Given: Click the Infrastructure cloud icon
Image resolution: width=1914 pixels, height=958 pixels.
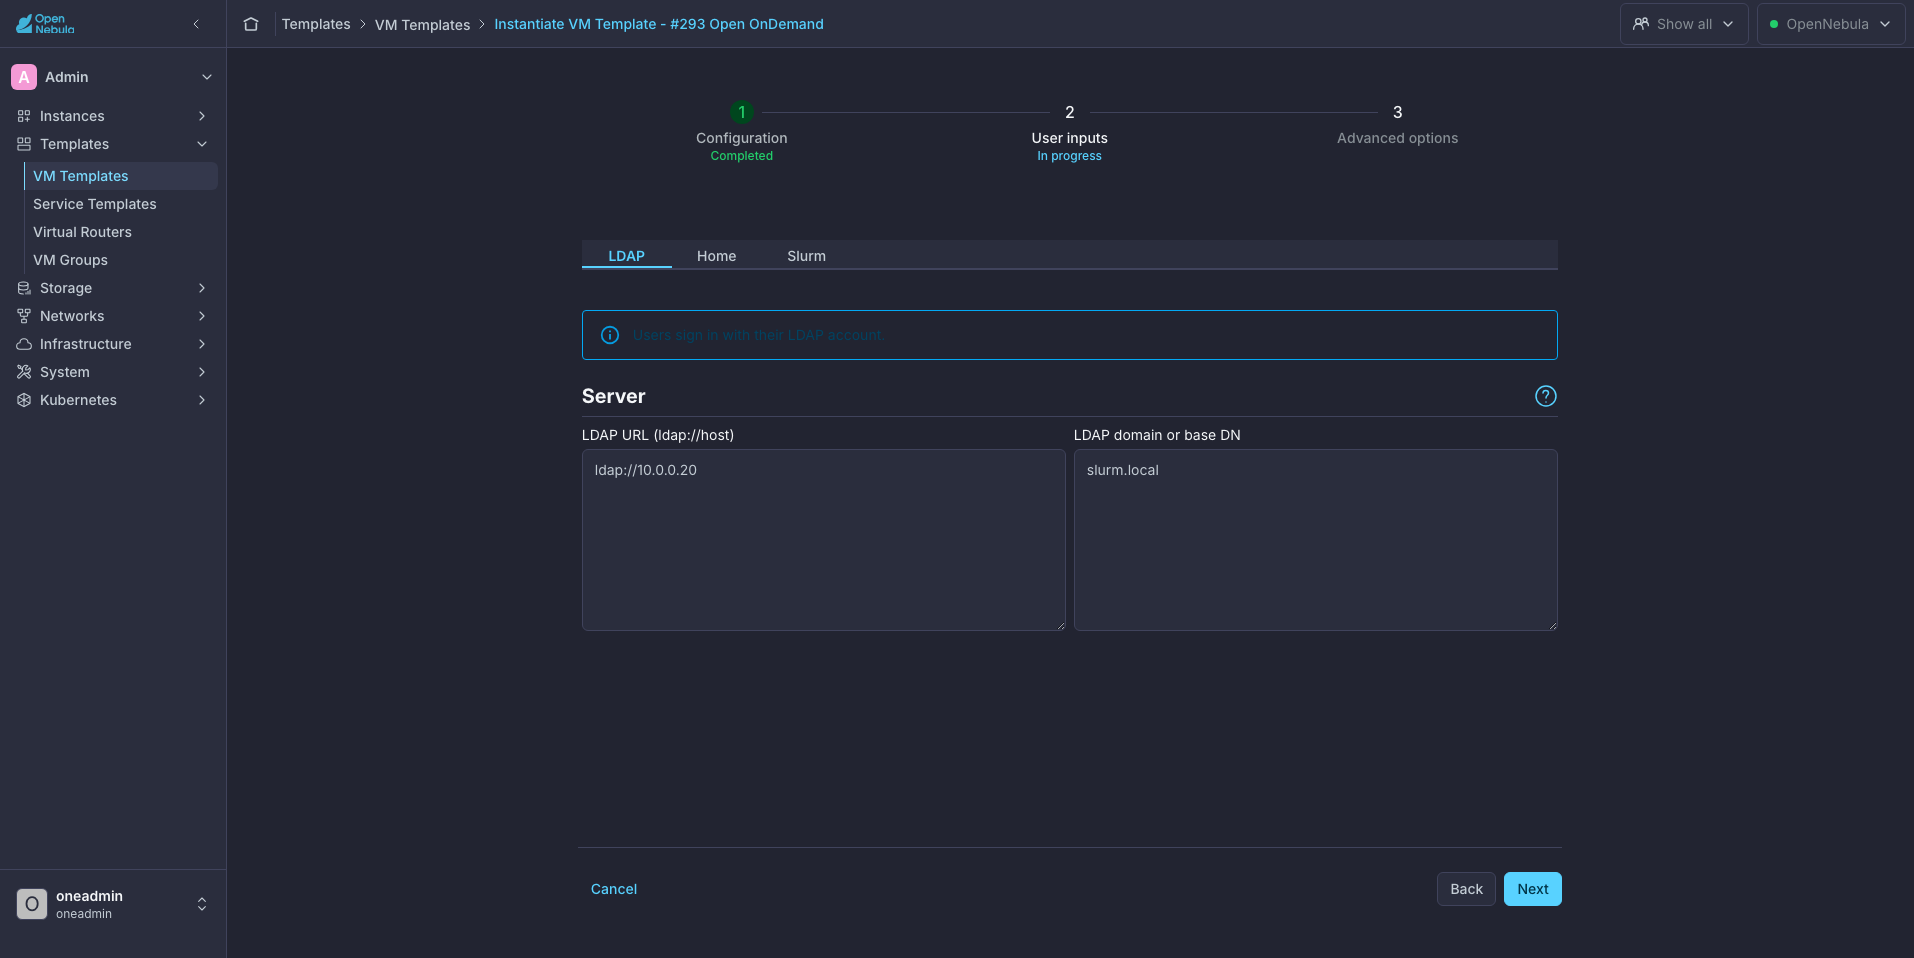Looking at the screenshot, I should click(x=24, y=344).
